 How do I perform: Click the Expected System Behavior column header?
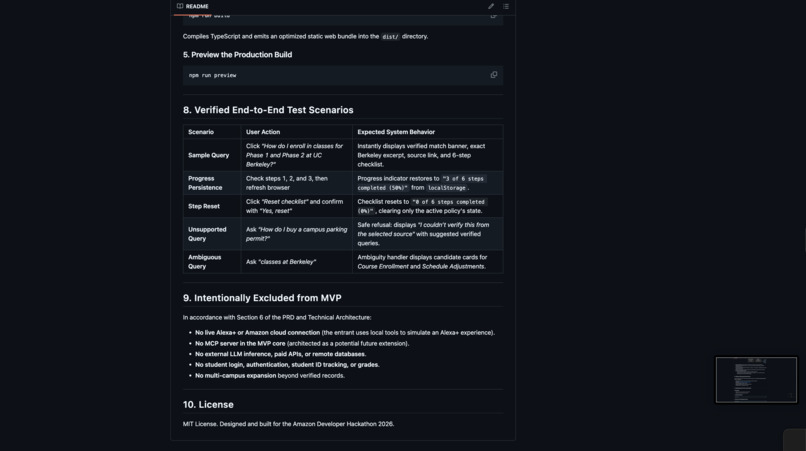point(396,132)
